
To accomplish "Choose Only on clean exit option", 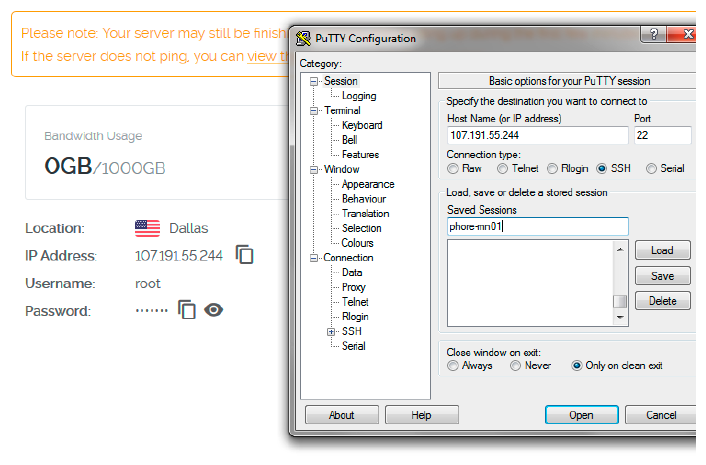I will 577,366.
